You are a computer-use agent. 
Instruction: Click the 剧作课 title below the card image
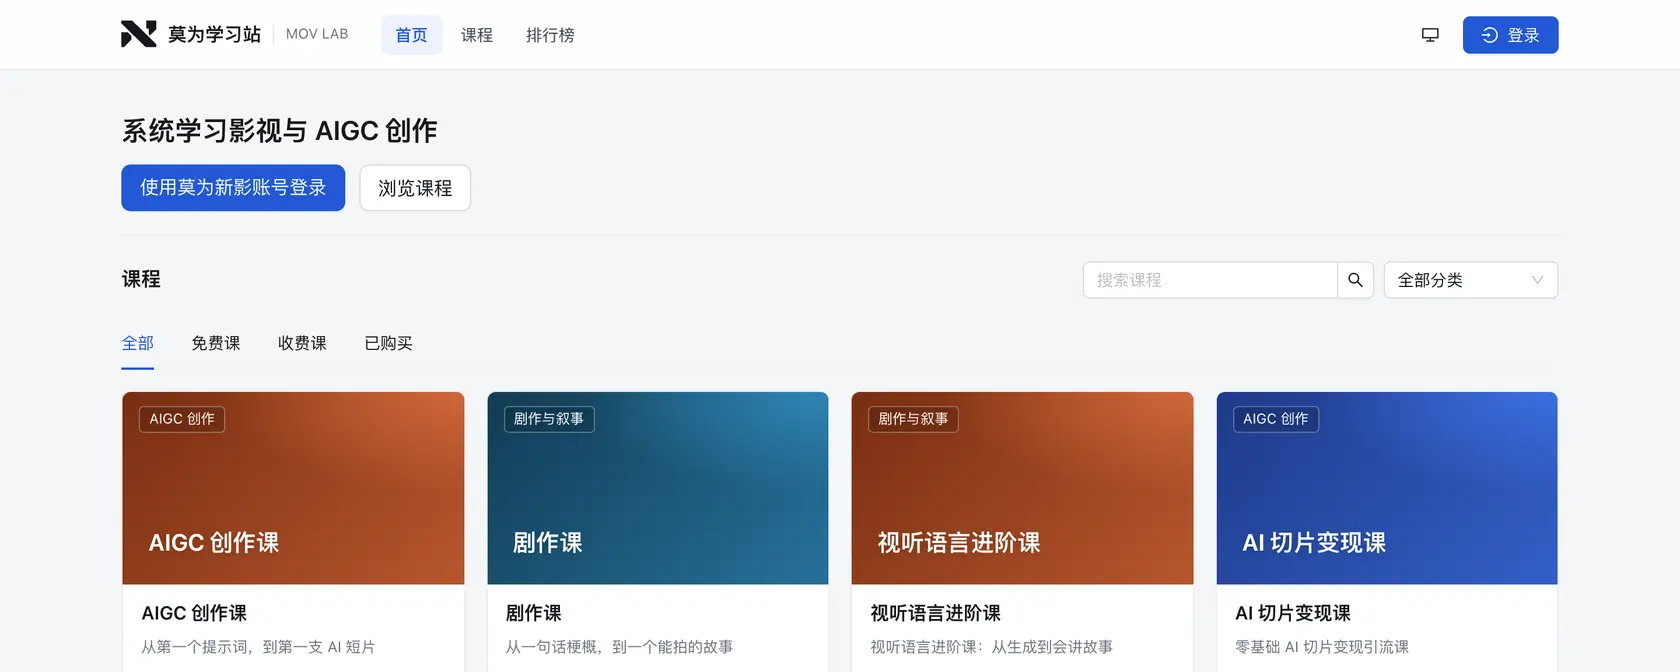(x=533, y=613)
